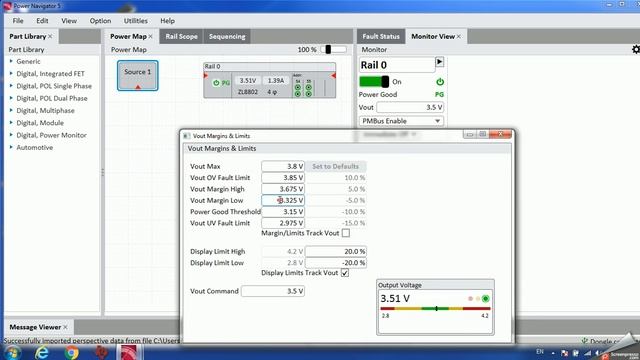Uncheck Display Limits Track Vout checkbox
The image size is (640, 360).
[x=345, y=273]
